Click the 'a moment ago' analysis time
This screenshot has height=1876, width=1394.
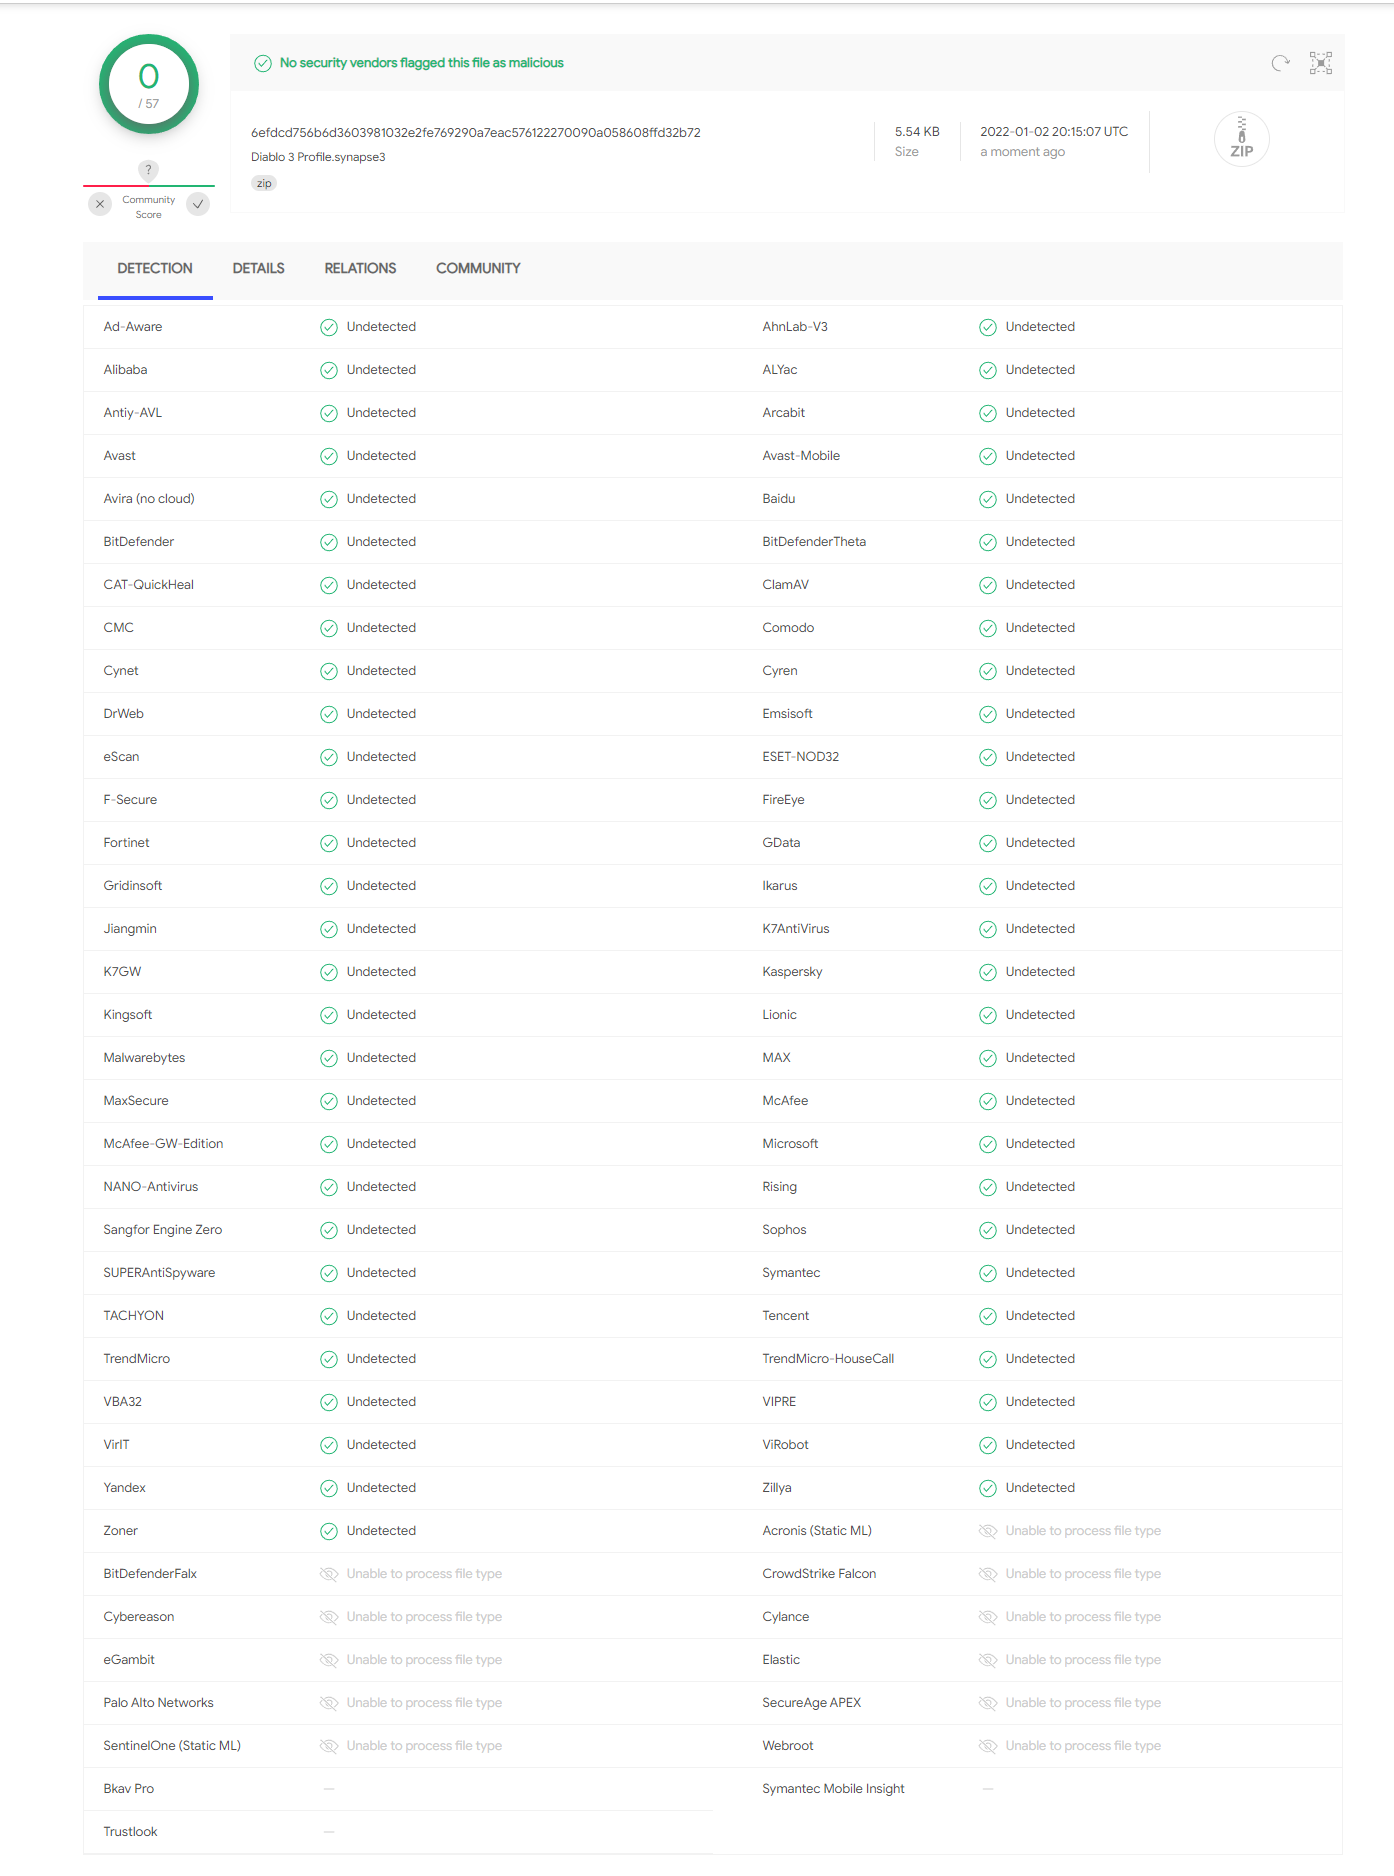[1022, 152]
